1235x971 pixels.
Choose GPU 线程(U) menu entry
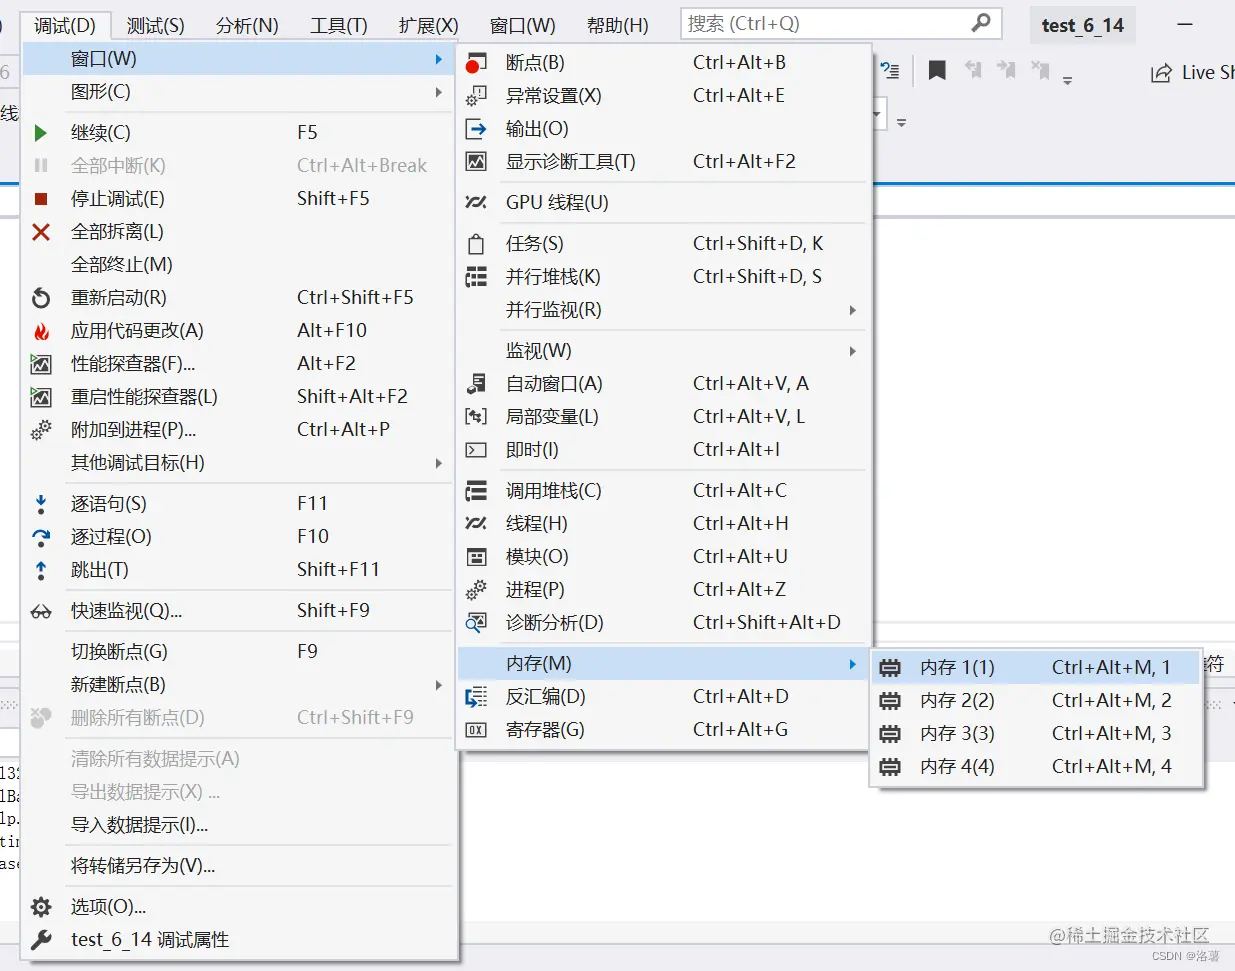[662, 203]
